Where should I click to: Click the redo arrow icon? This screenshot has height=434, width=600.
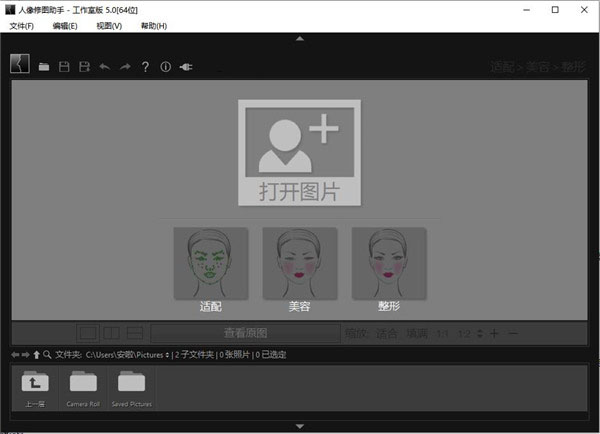coord(125,67)
